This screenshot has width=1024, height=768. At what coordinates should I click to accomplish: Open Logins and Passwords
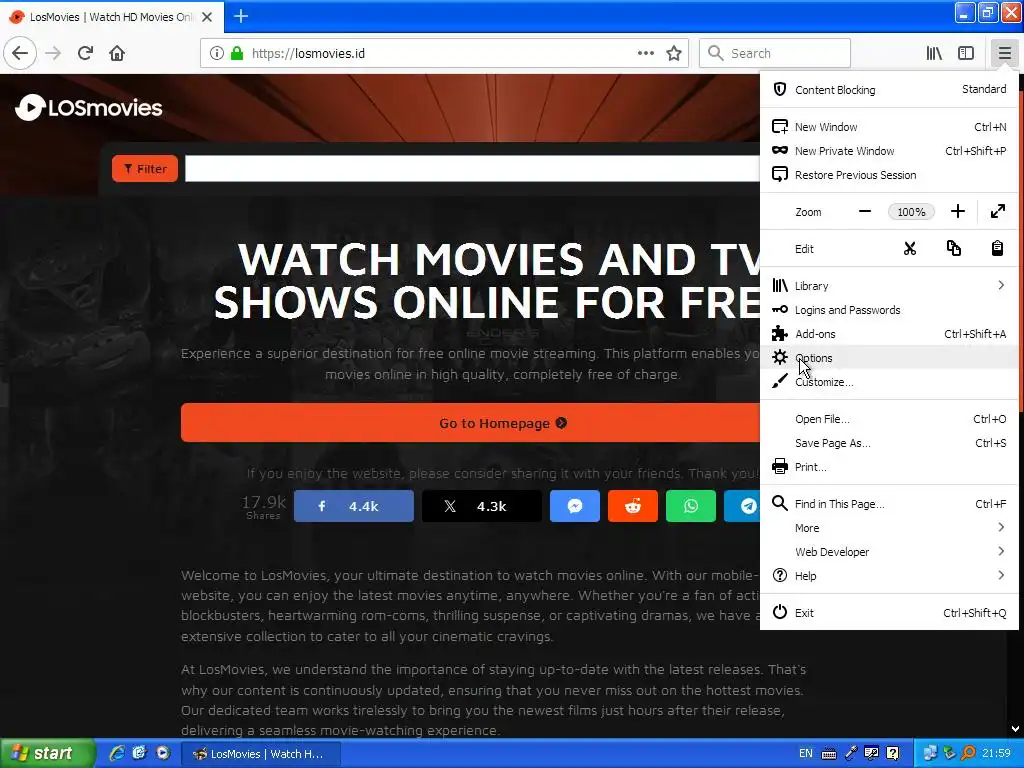(889, 310)
